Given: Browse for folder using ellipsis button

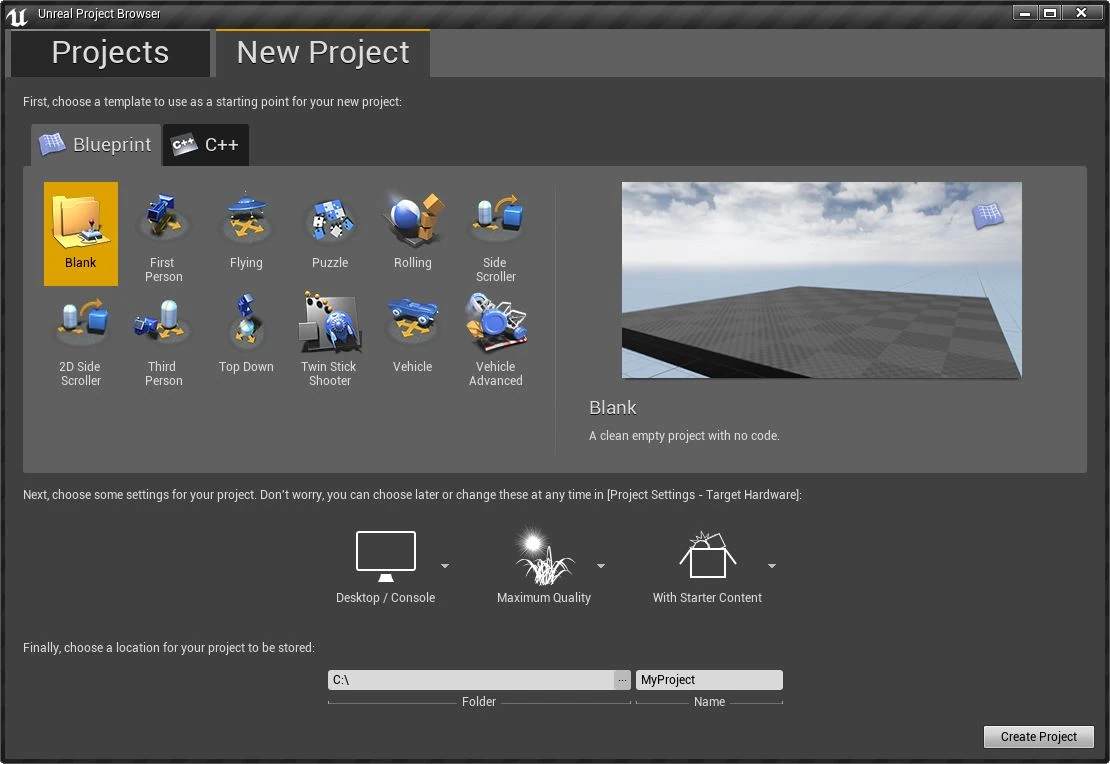Looking at the screenshot, I should coord(622,680).
